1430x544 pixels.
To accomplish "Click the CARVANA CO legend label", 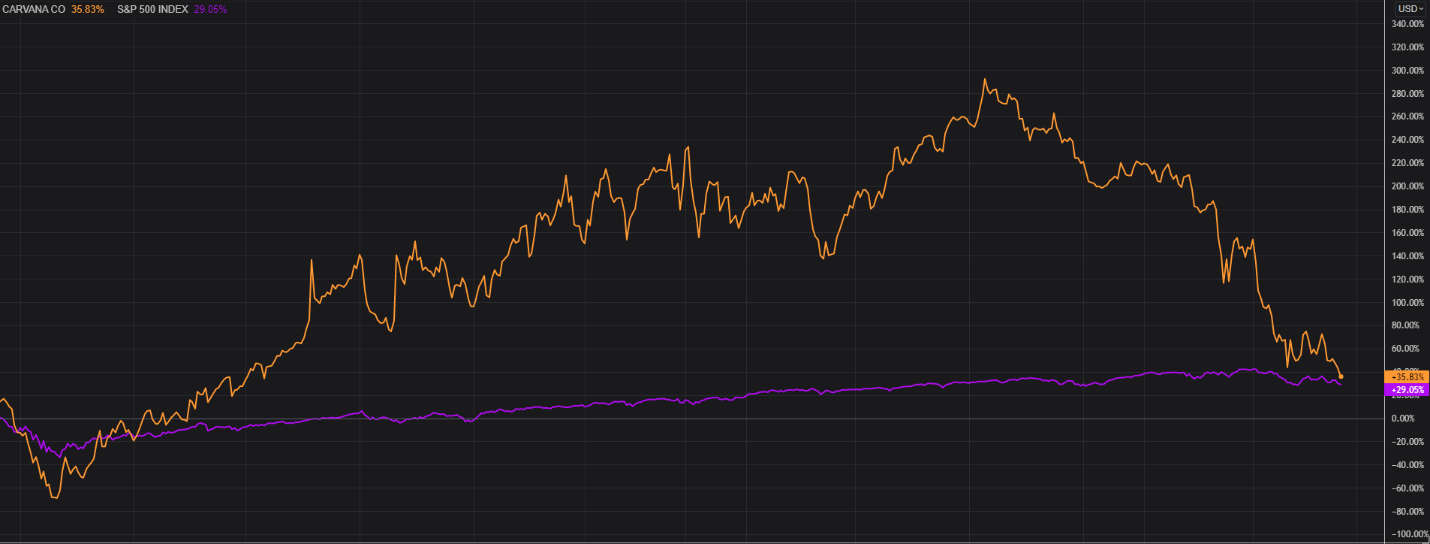I will 34,8.
